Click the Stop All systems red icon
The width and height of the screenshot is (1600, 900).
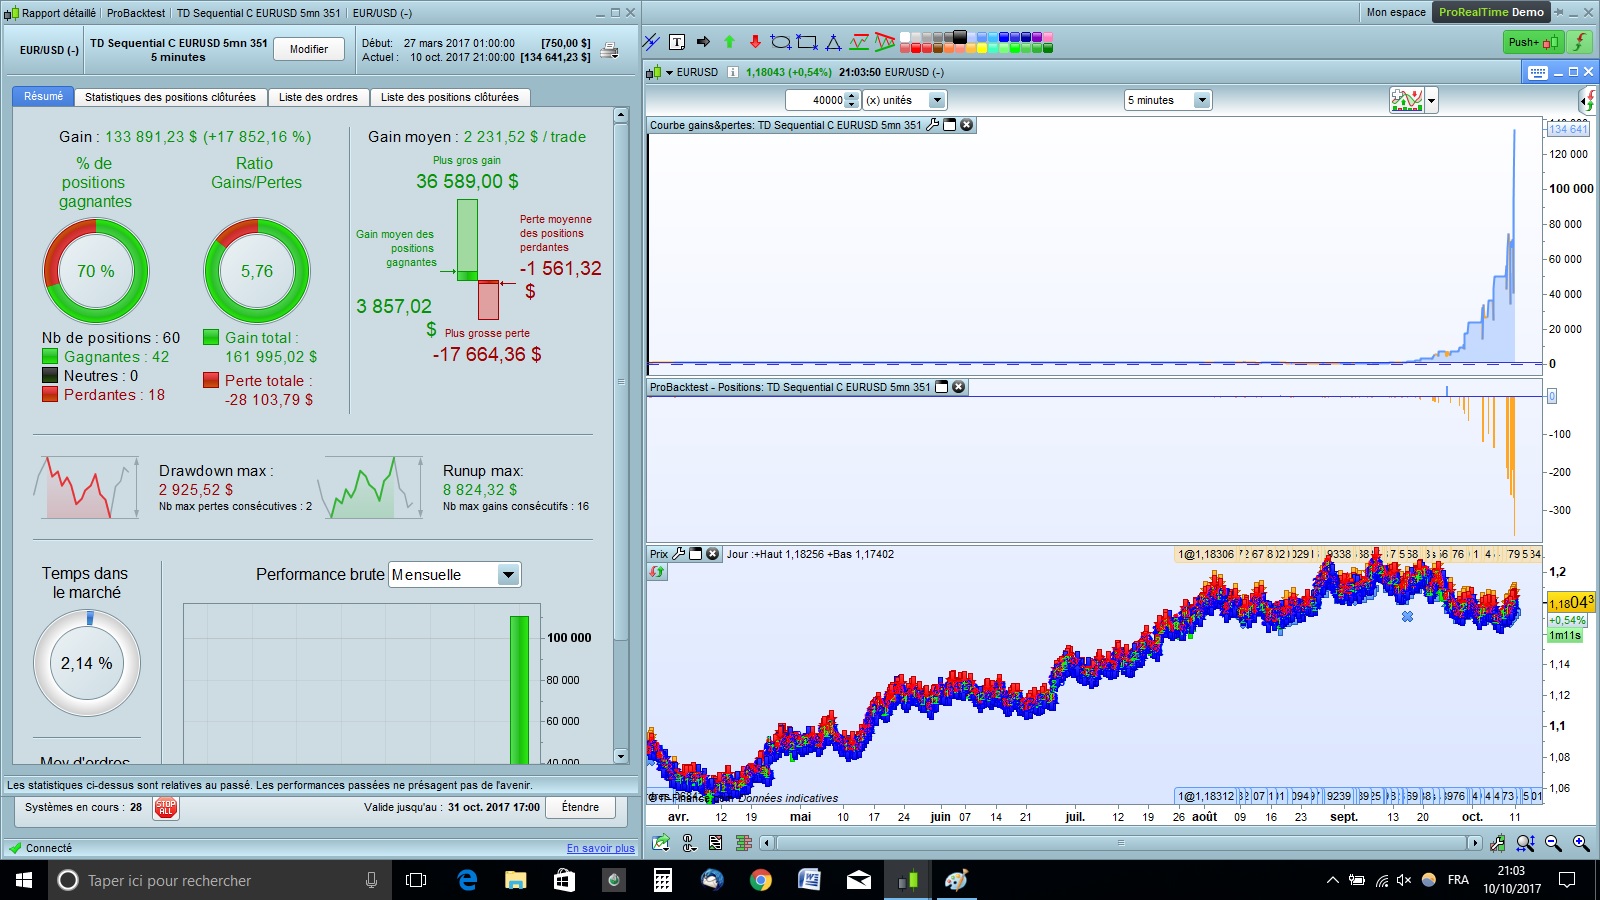[166, 808]
